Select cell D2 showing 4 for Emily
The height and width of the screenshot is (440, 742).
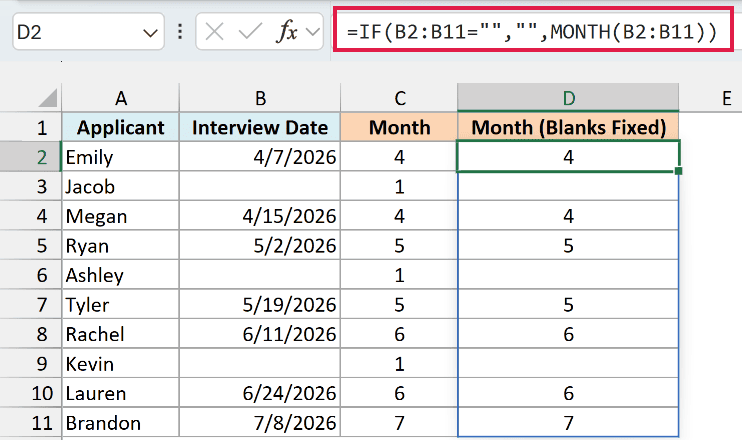[x=568, y=157]
